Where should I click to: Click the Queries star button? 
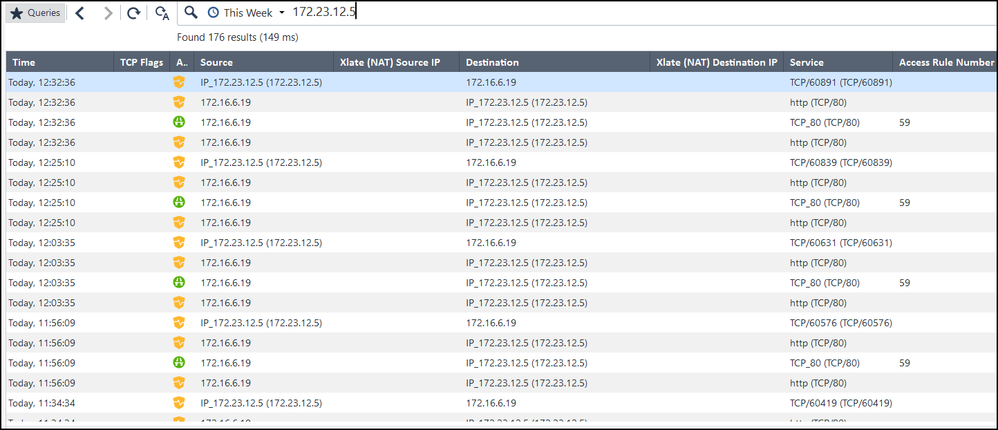(x=36, y=13)
